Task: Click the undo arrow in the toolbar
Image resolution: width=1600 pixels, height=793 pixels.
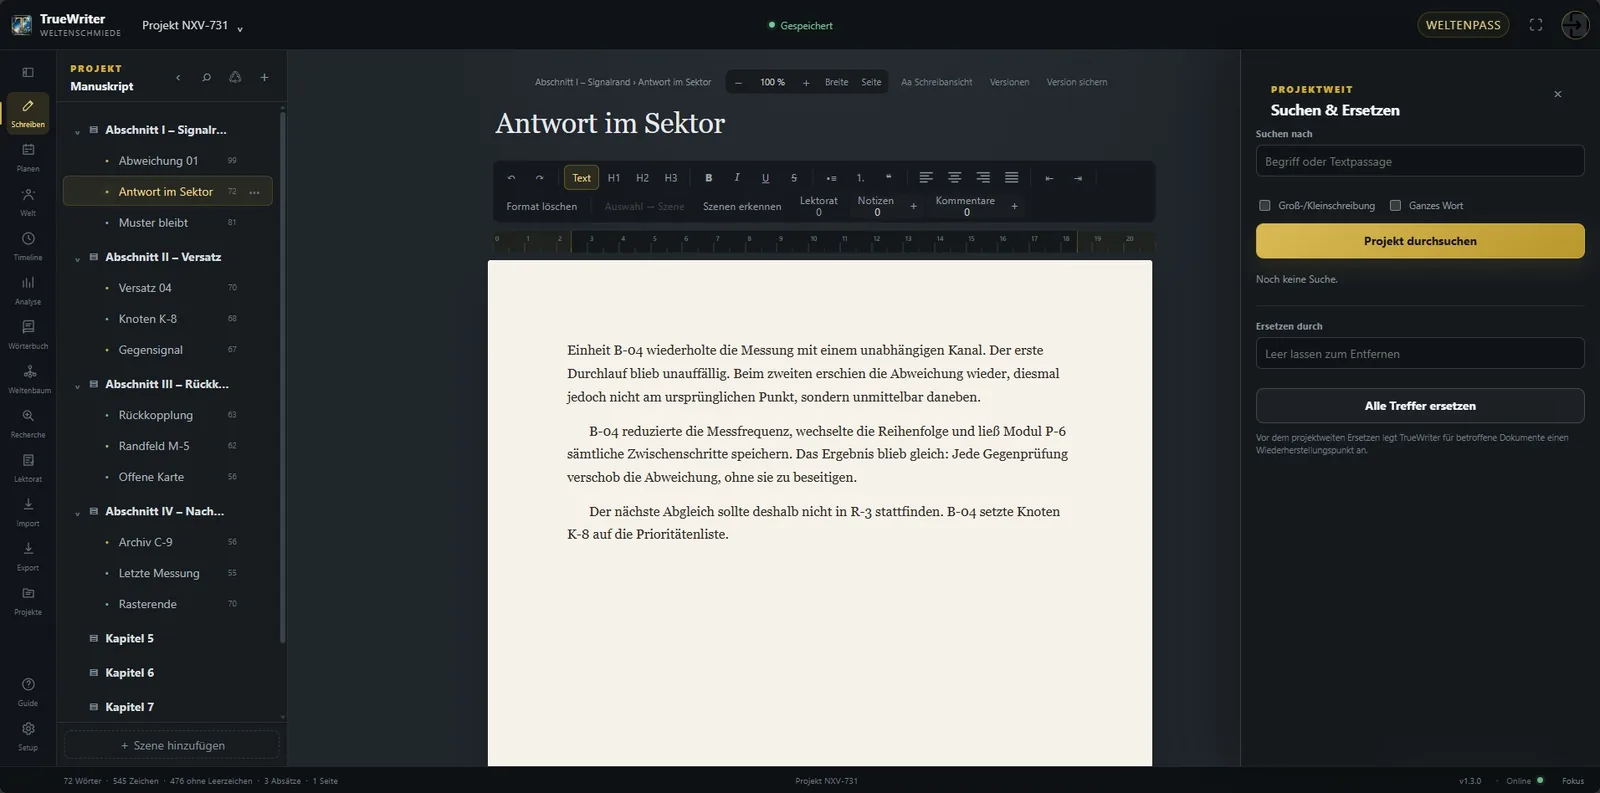Action: tap(511, 178)
